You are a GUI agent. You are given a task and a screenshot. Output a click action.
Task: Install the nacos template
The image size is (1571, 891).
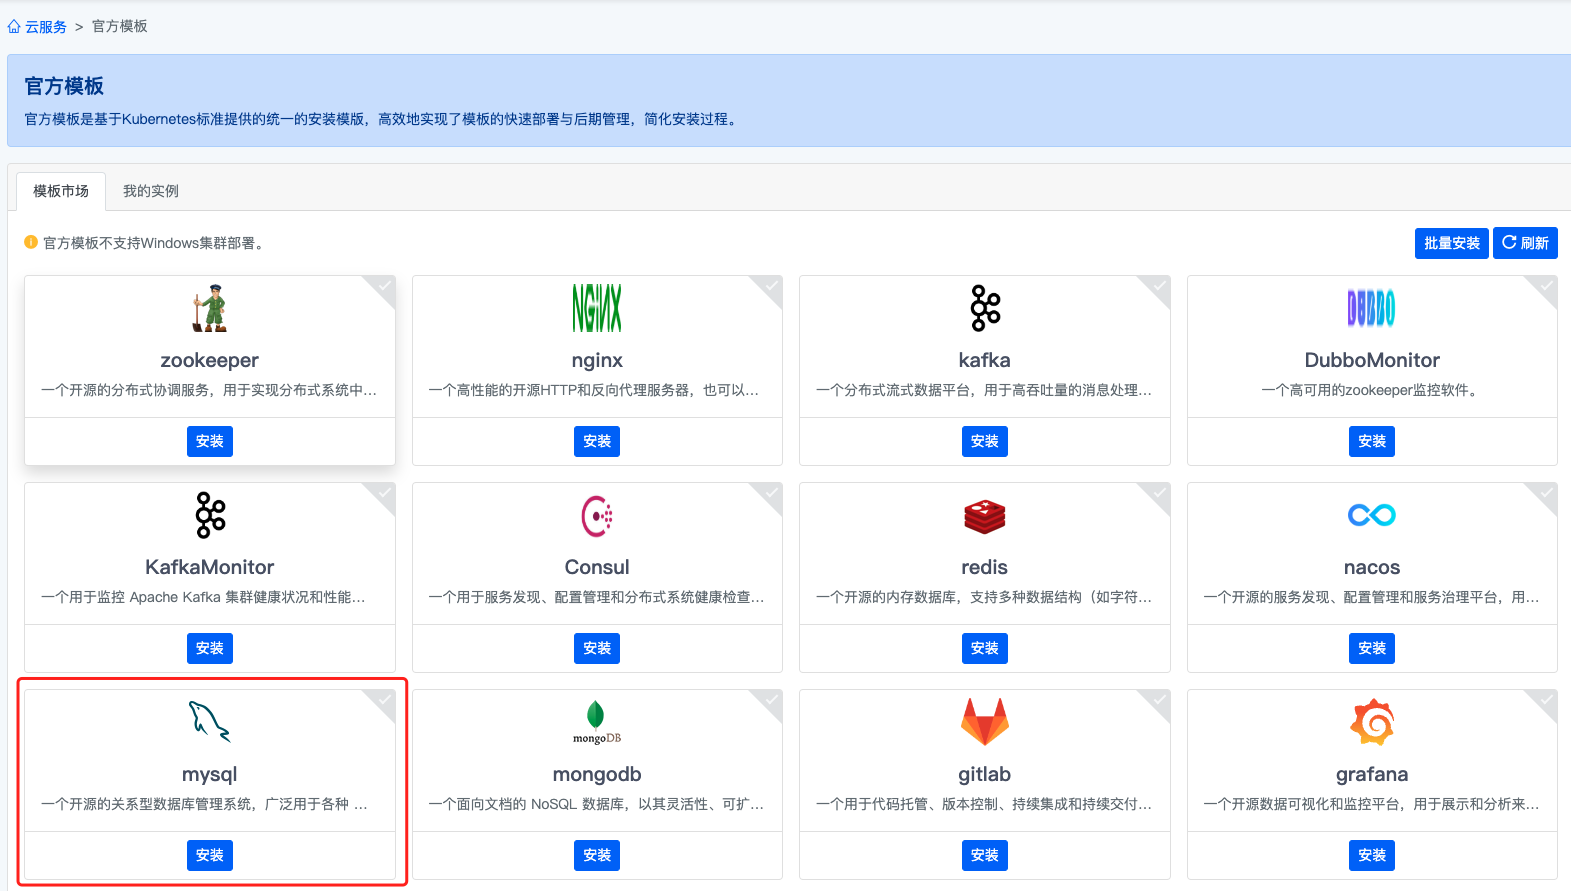(1372, 648)
